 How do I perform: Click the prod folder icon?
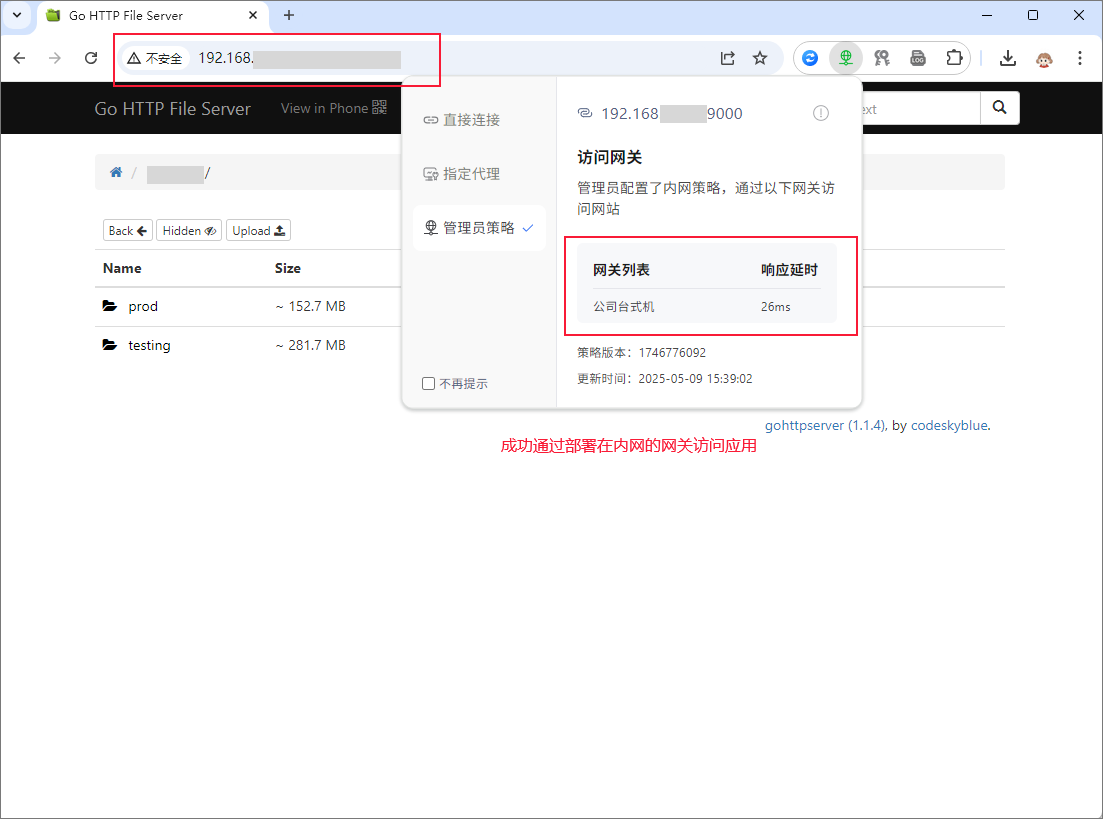110,305
